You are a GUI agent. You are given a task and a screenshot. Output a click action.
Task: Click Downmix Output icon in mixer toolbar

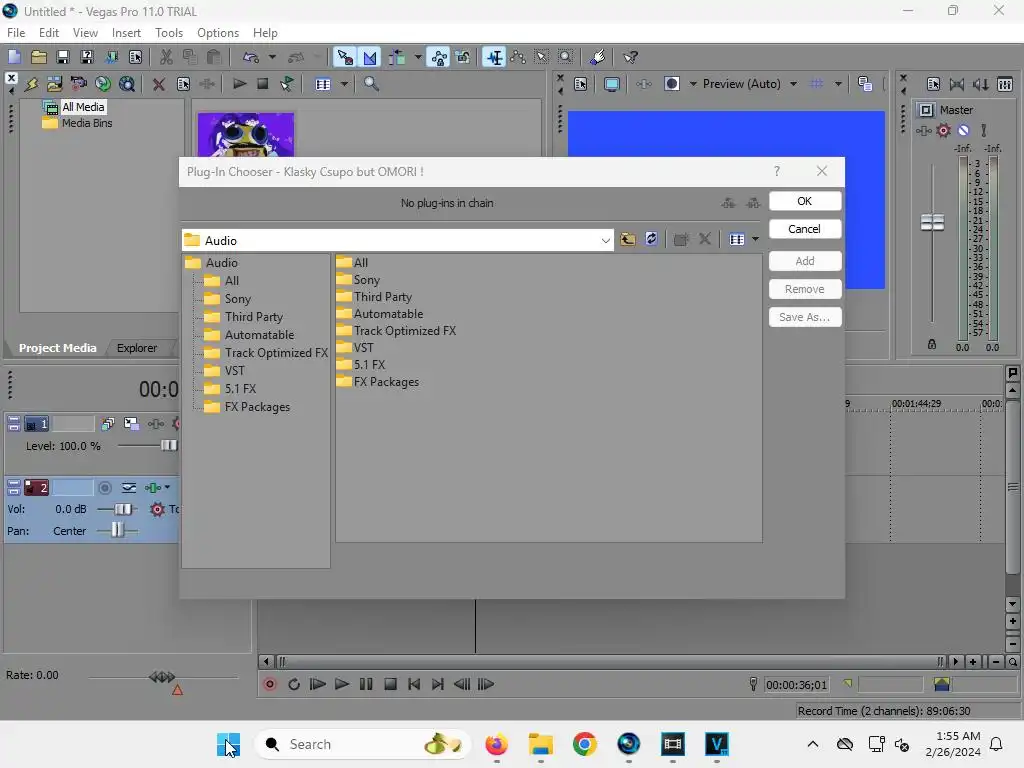click(957, 84)
